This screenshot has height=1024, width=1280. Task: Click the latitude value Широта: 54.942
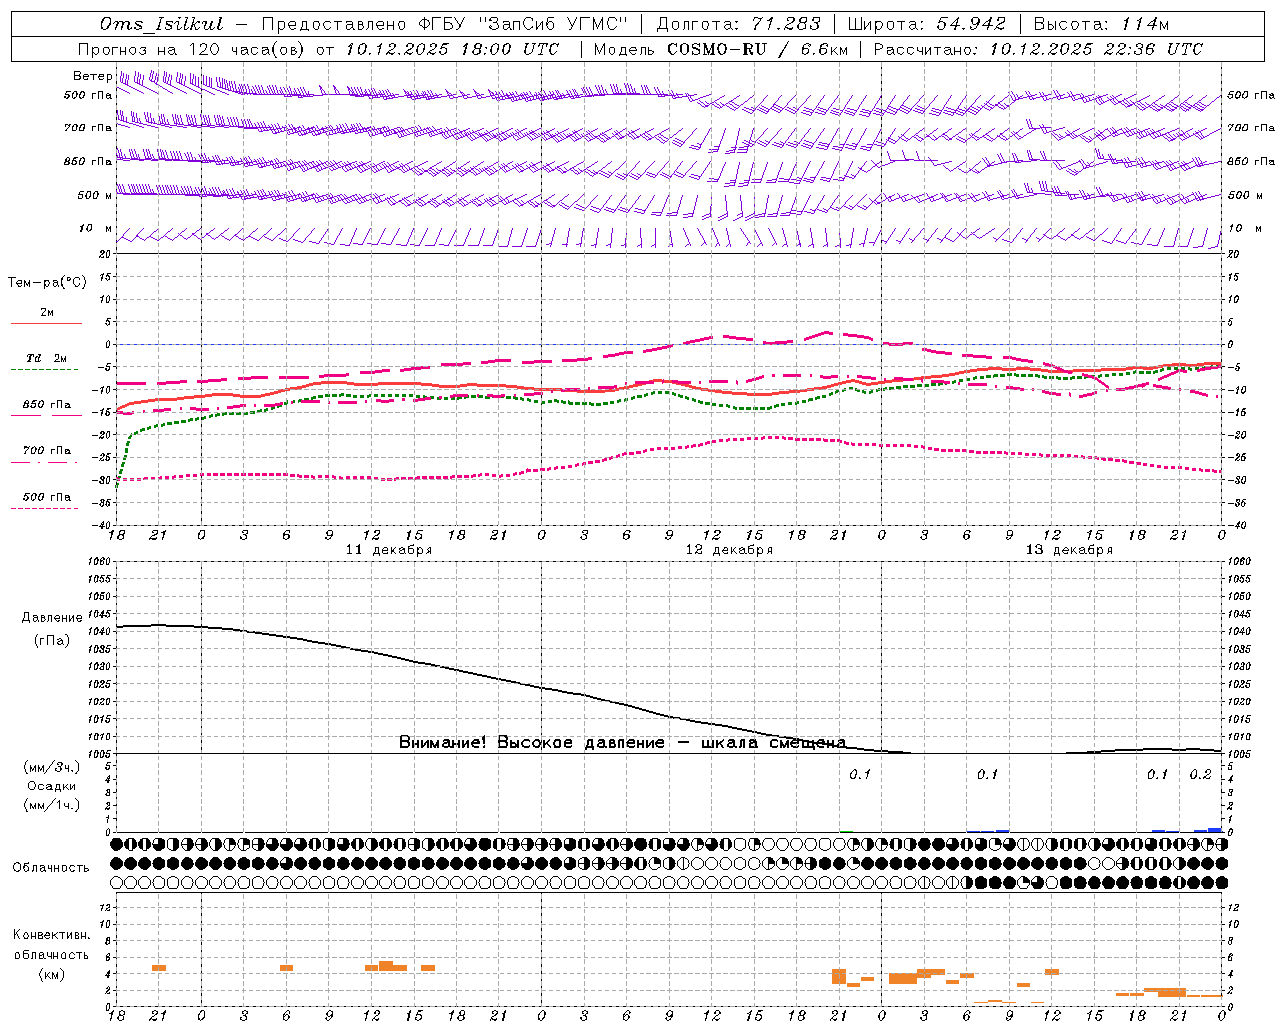[x=926, y=24]
